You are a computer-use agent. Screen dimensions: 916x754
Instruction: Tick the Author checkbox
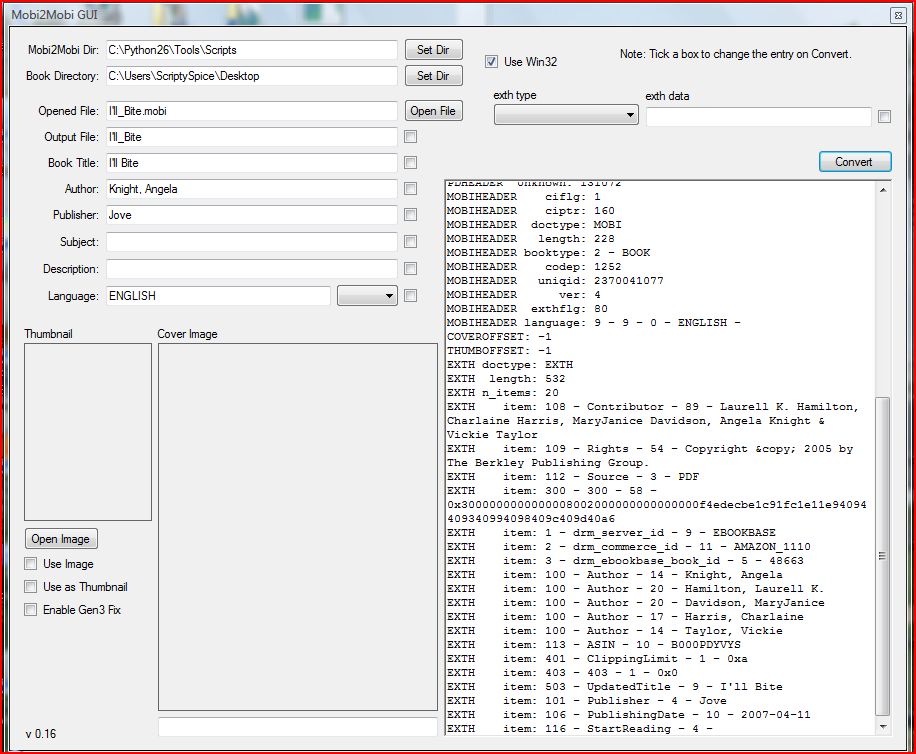tap(411, 189)
